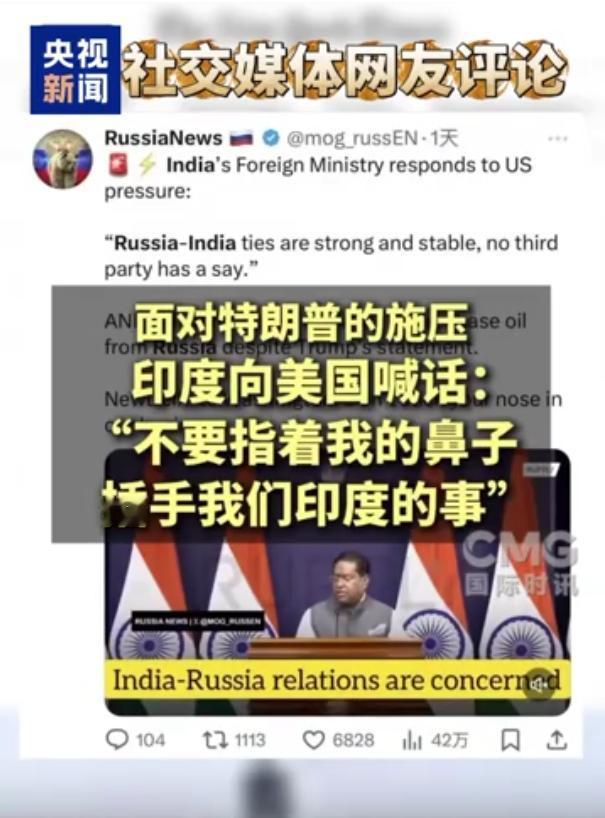Open the @mog_russEN handle link
Screen dimensions: 605x818
352,138
